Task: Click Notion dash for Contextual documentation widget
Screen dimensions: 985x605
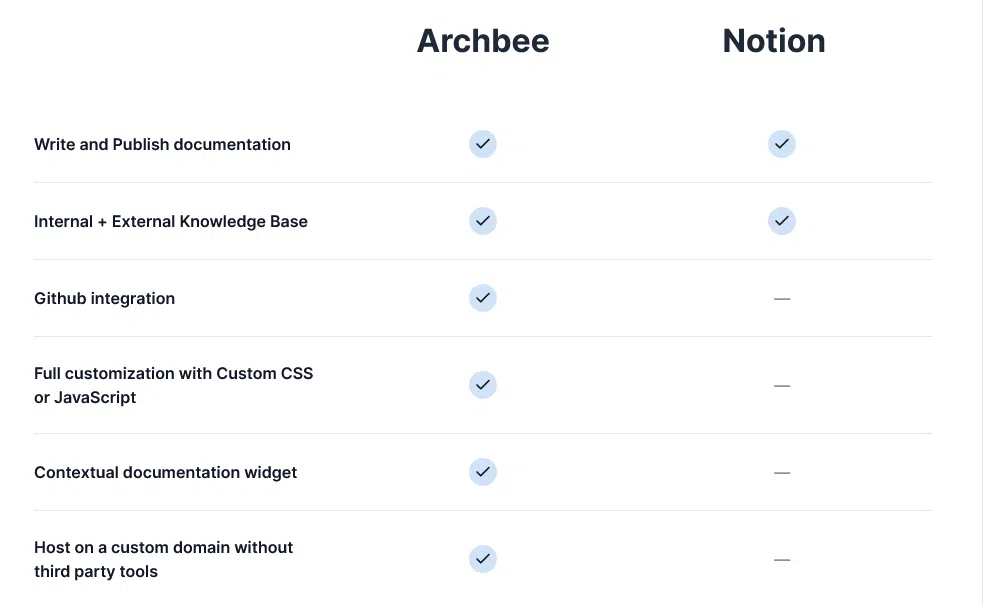Action: [782, 472]
